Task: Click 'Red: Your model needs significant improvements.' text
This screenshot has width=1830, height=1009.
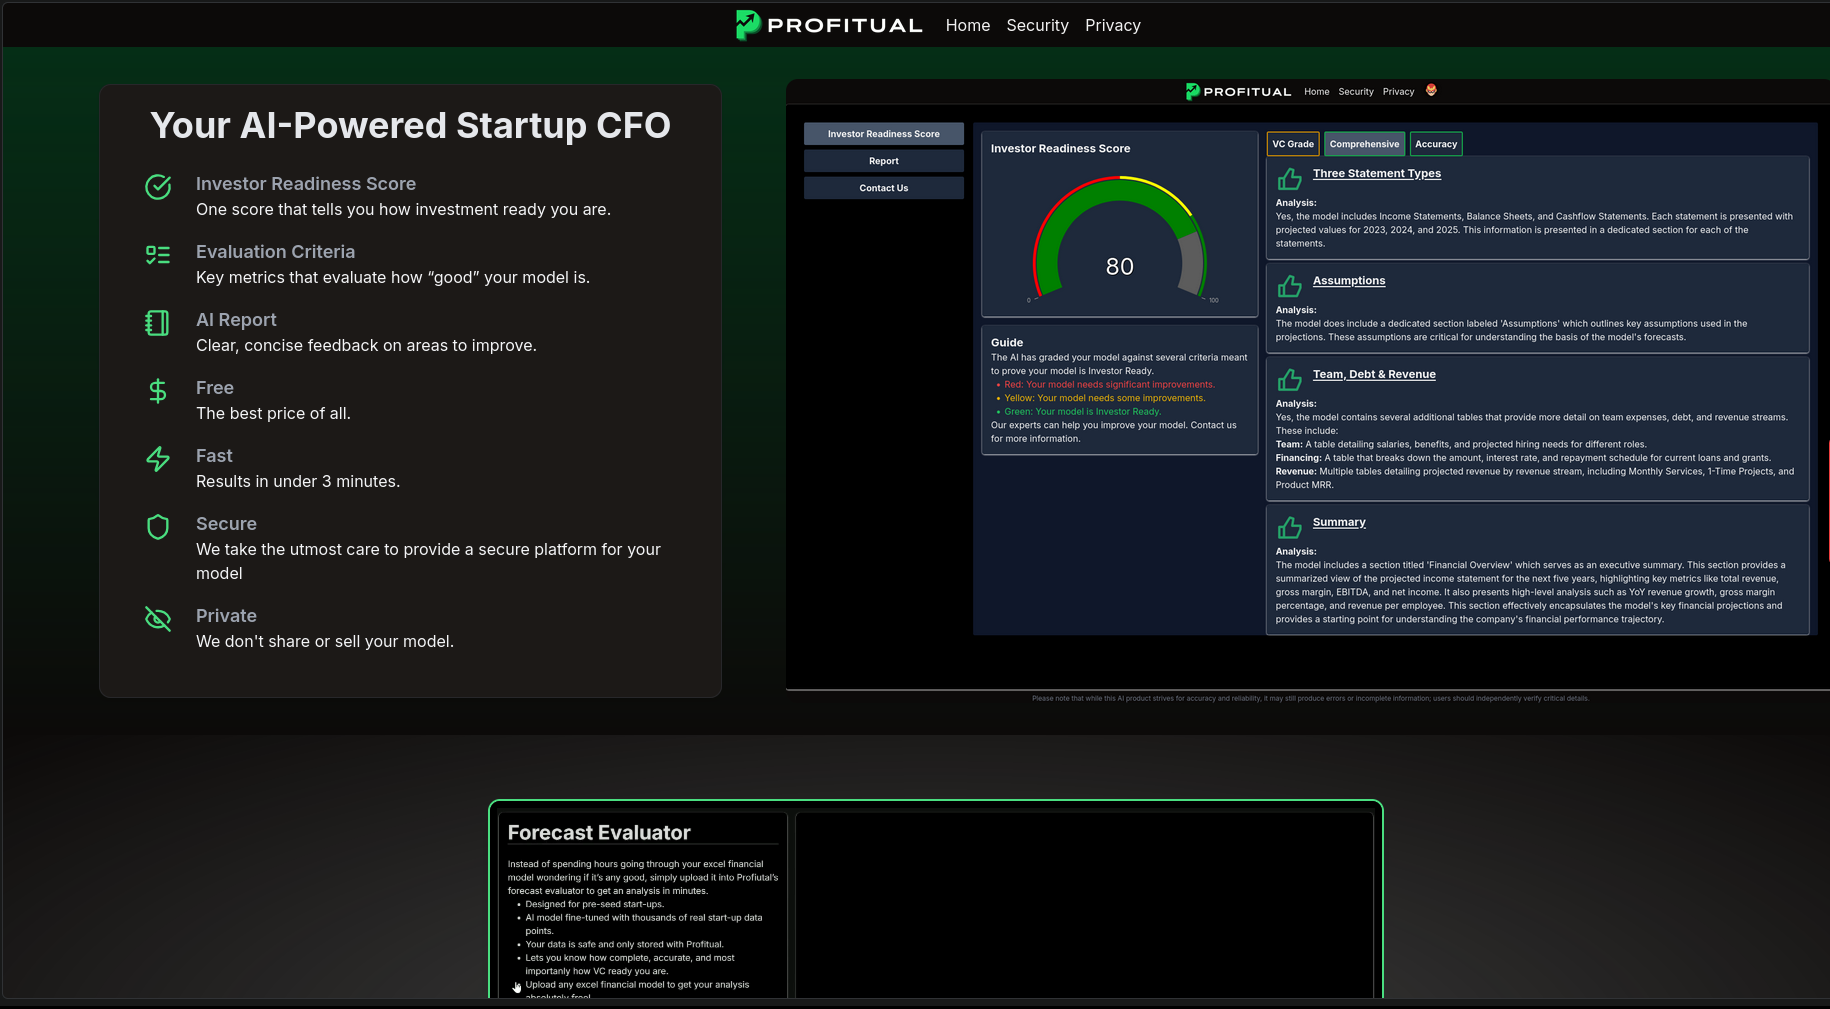Action: [x=1109, y=385]
